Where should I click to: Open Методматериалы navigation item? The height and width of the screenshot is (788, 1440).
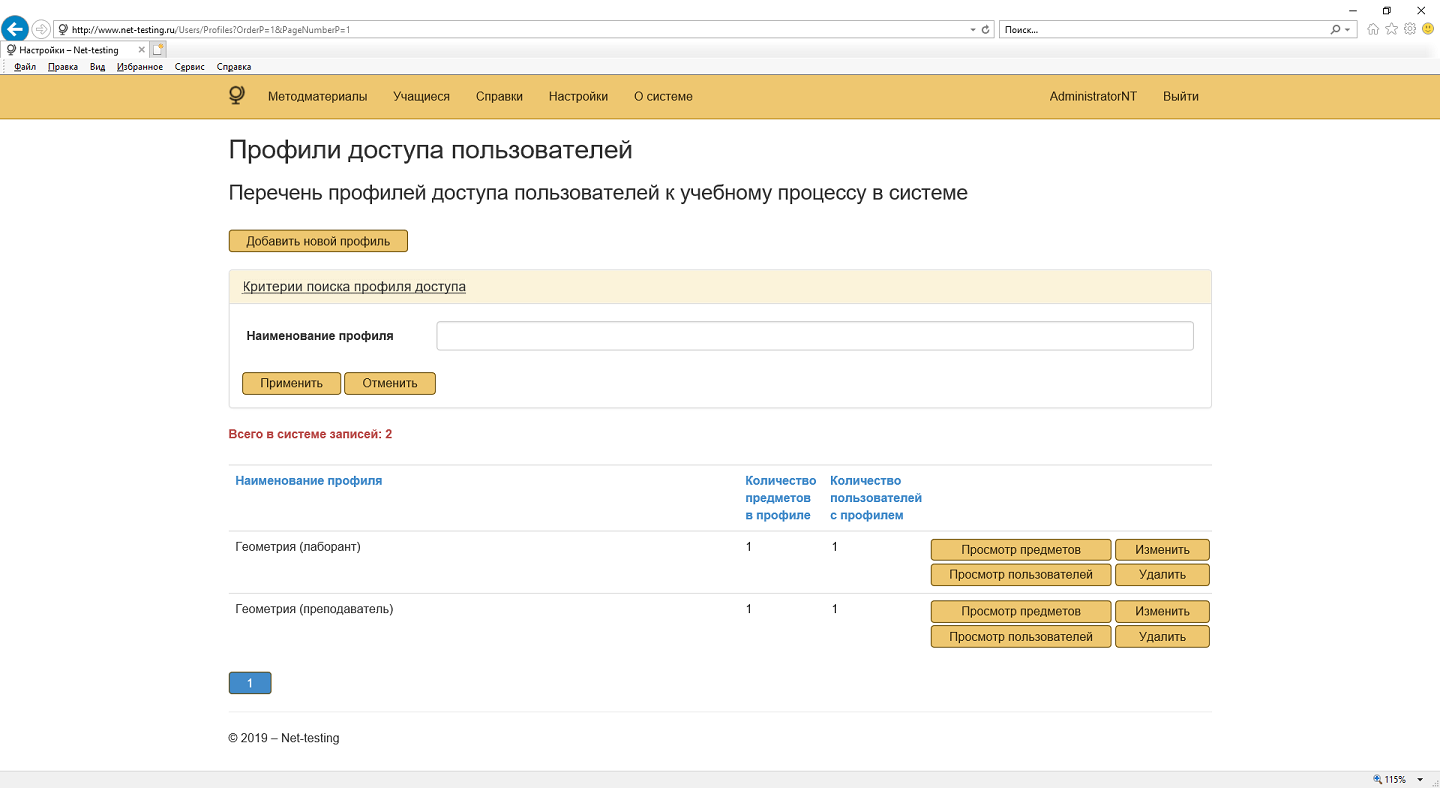(318, 97)
